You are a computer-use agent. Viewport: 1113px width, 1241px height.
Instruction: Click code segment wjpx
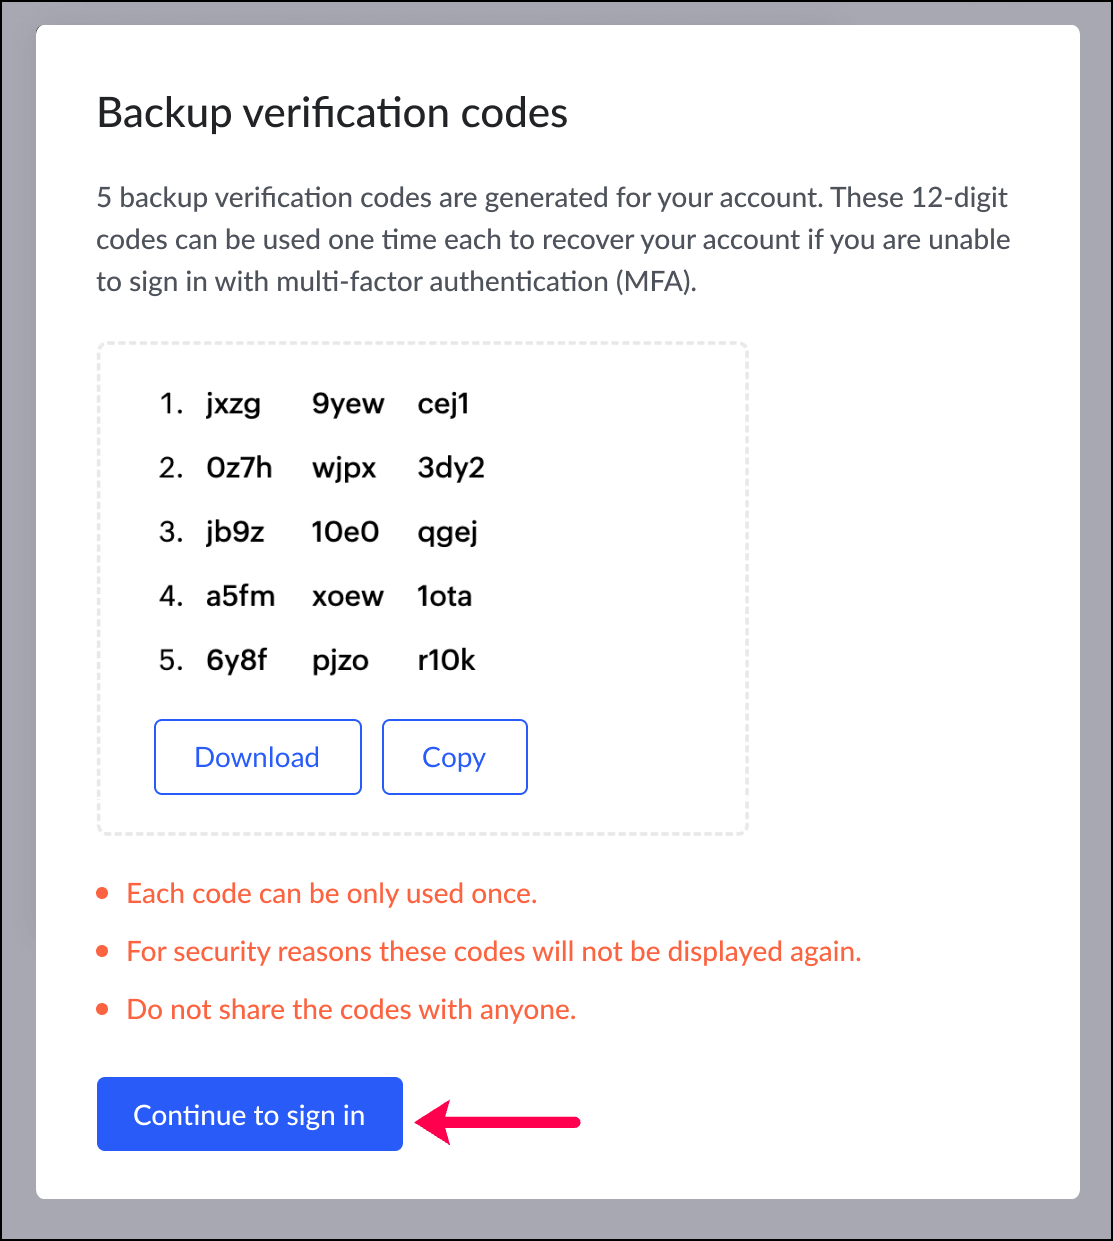point(344,468)
